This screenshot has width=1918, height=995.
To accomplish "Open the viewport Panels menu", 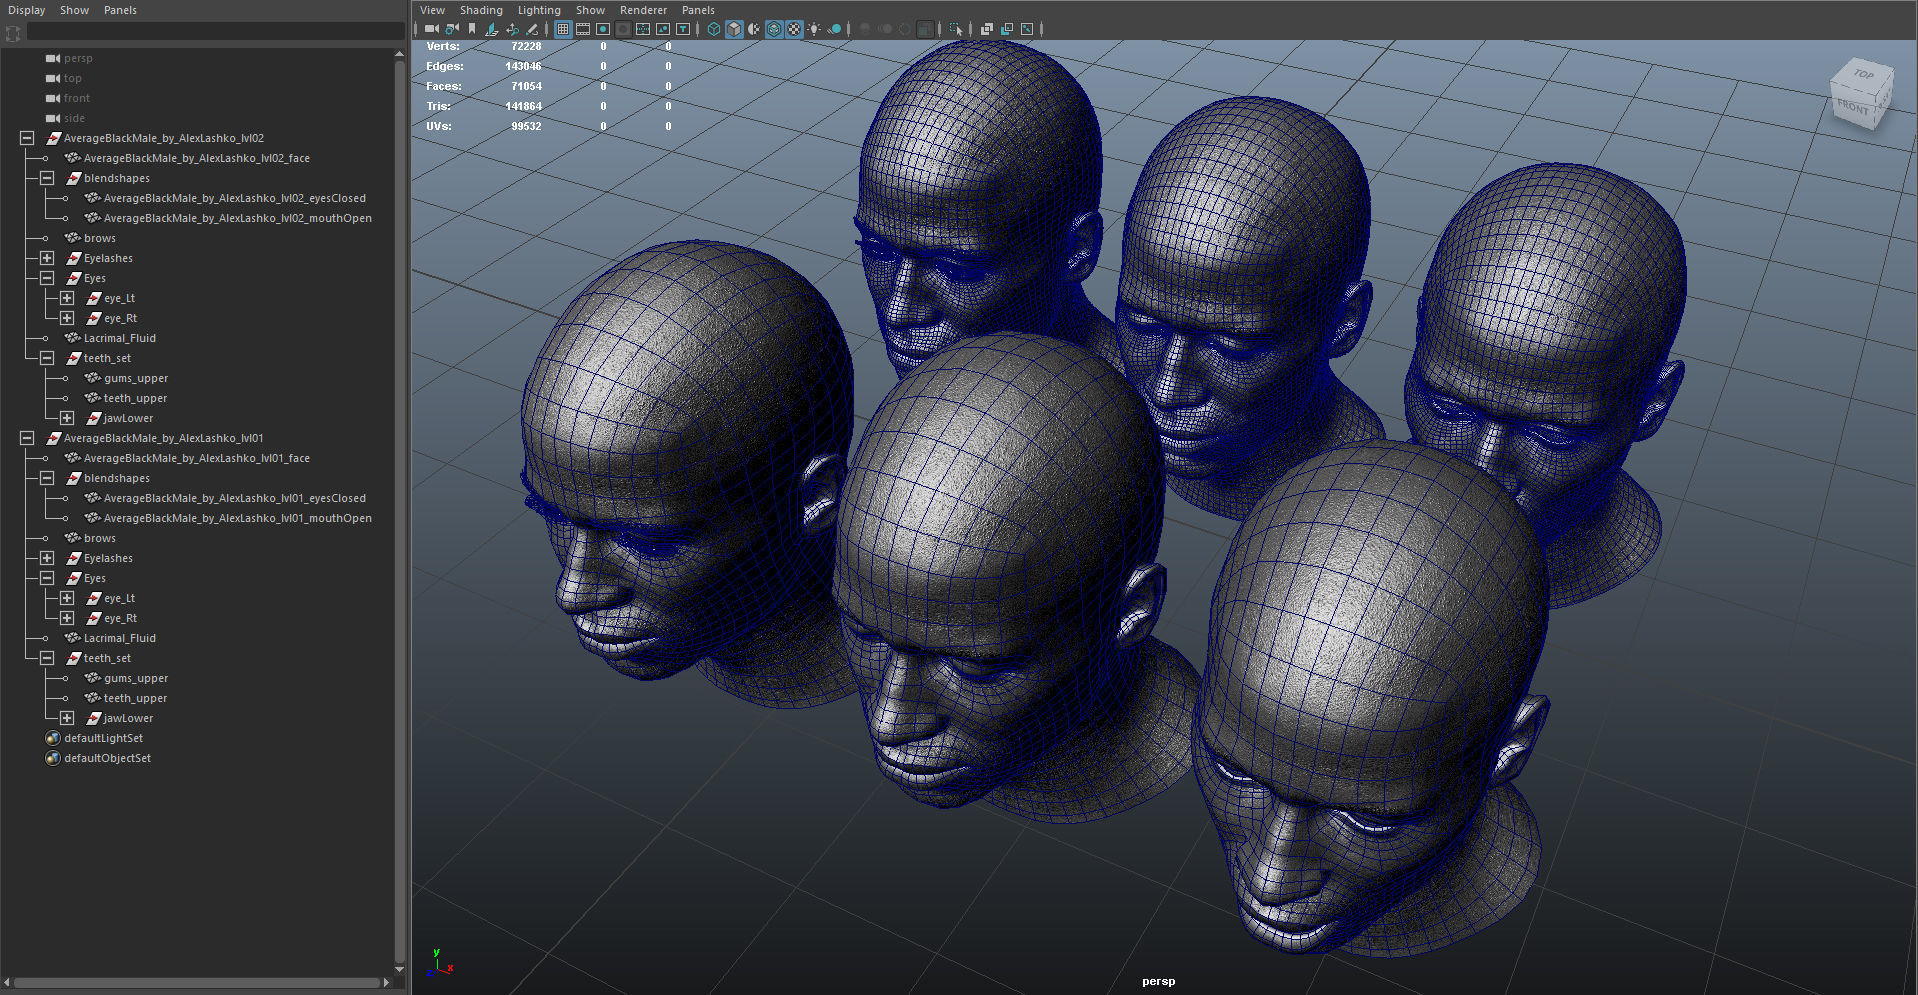I will click(x=698, y=10).
